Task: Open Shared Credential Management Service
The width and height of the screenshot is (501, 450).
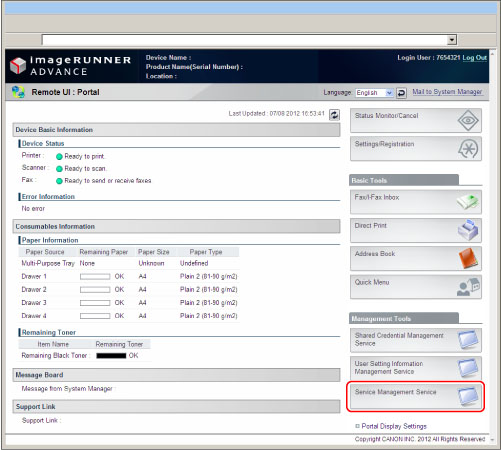Action: point(416,340)
